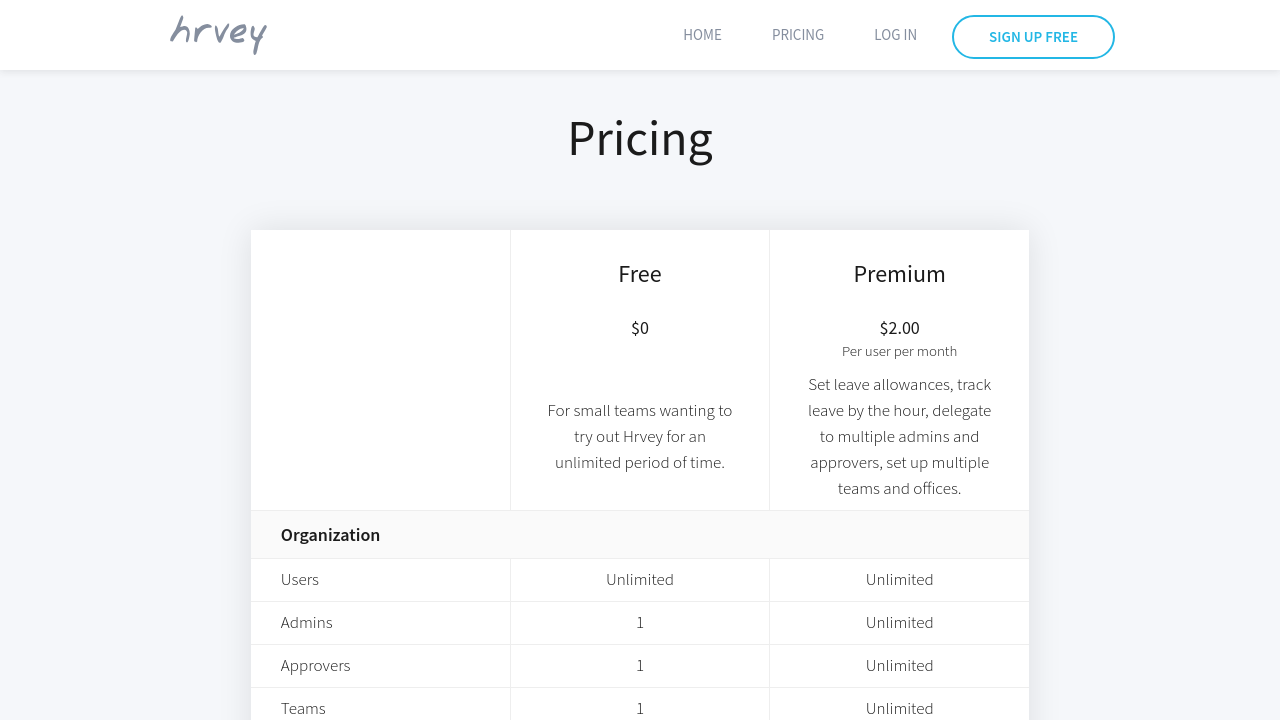
Task: Select the Premium plan title
Action: pyautogui.click(x=899, y=274)
